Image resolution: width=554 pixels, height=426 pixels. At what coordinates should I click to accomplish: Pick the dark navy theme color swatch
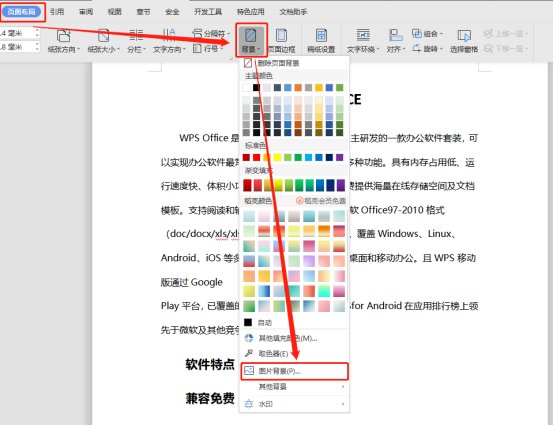click(277, 87)
